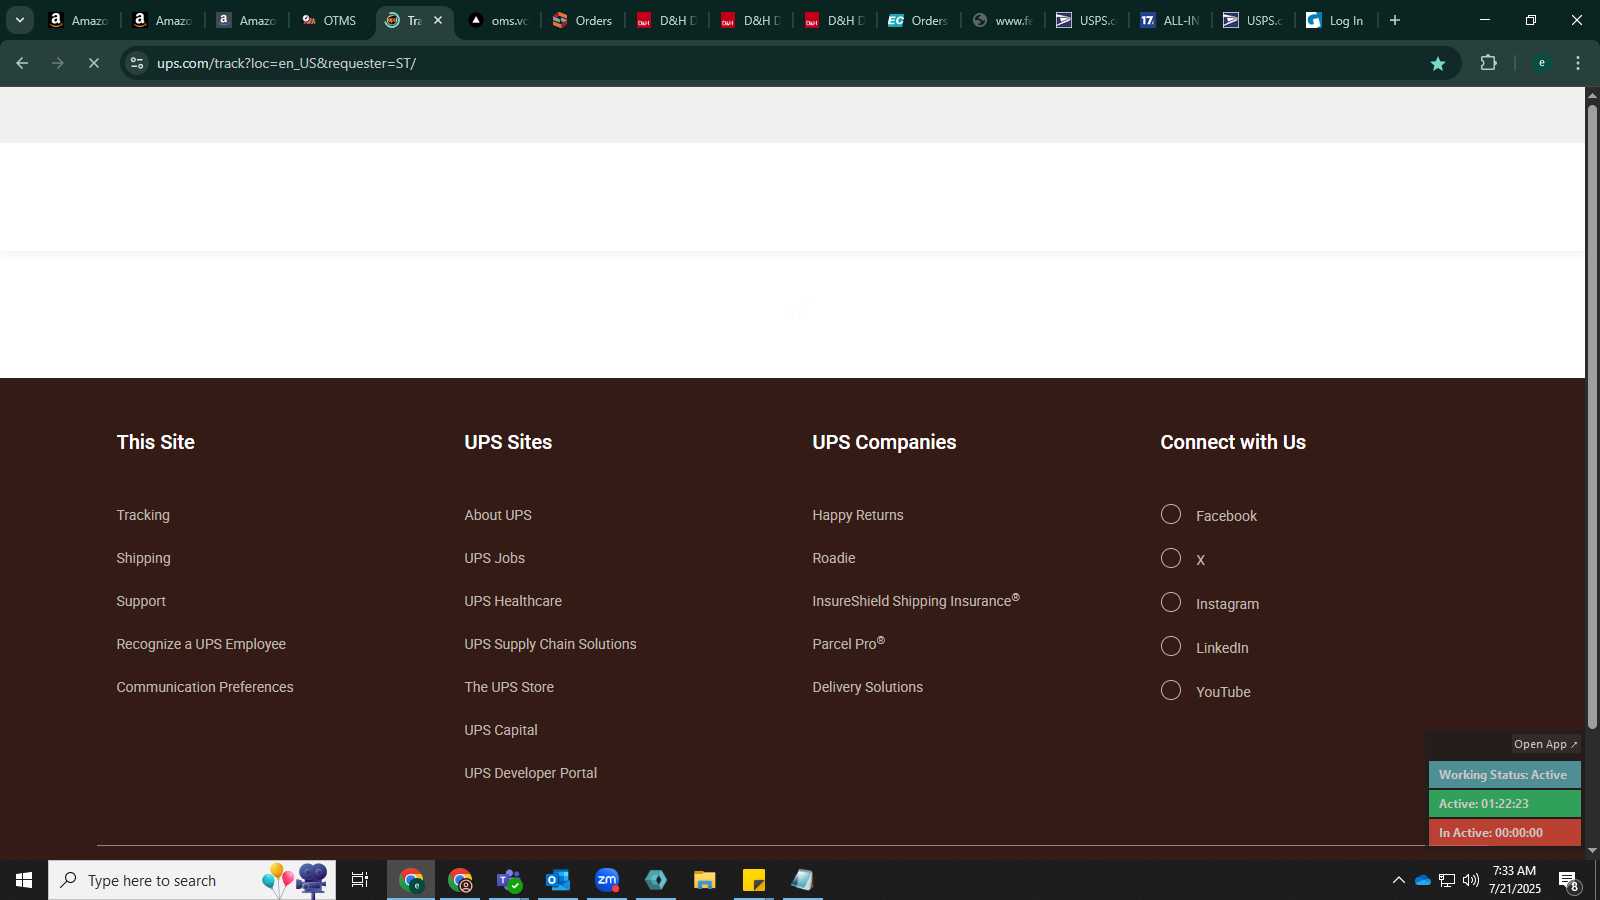Click the page vertical scrollbar

(1592, 415)
